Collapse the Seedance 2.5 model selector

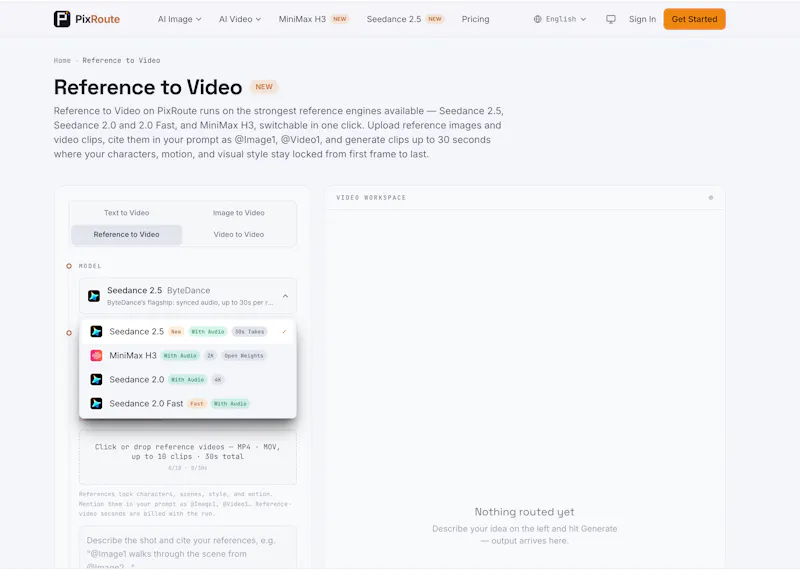pyautogui.click(x=188, y=295)
